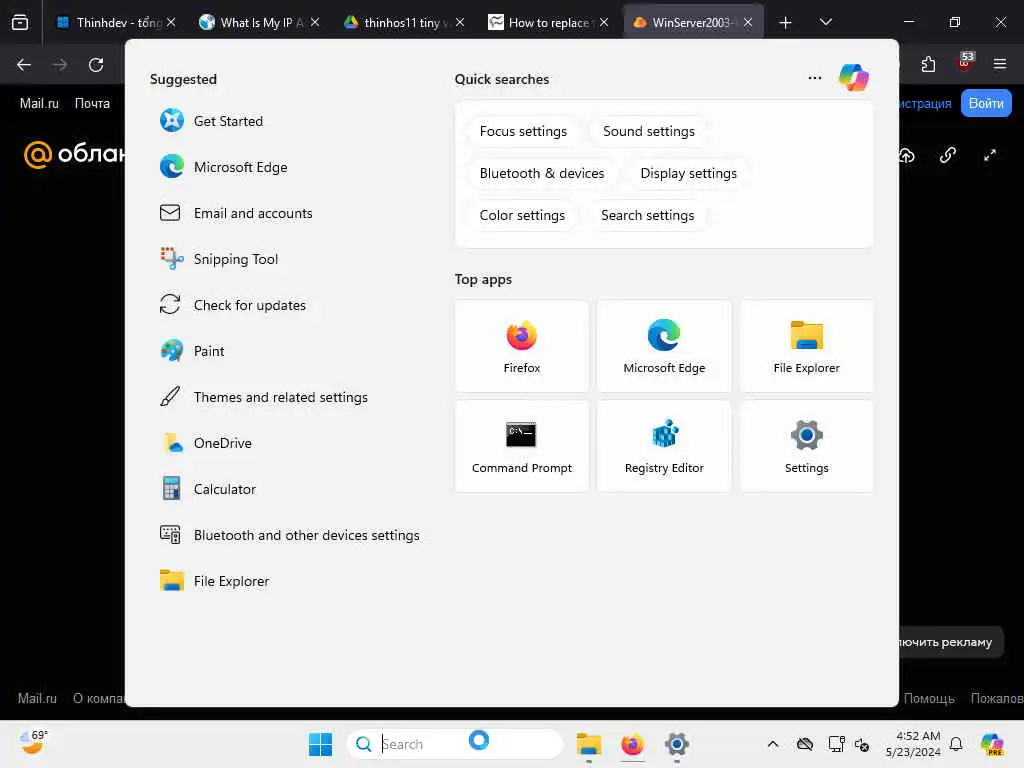
Task: Click Войти login button
Action: click(x=986, y=103)
